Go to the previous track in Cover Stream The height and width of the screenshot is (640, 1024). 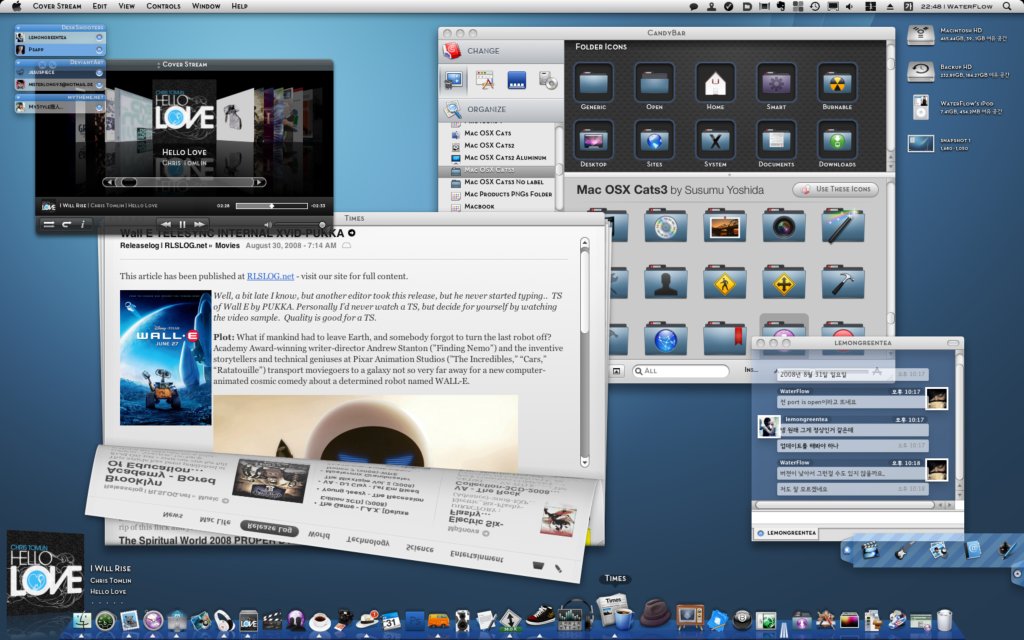[x=166, y=225]
